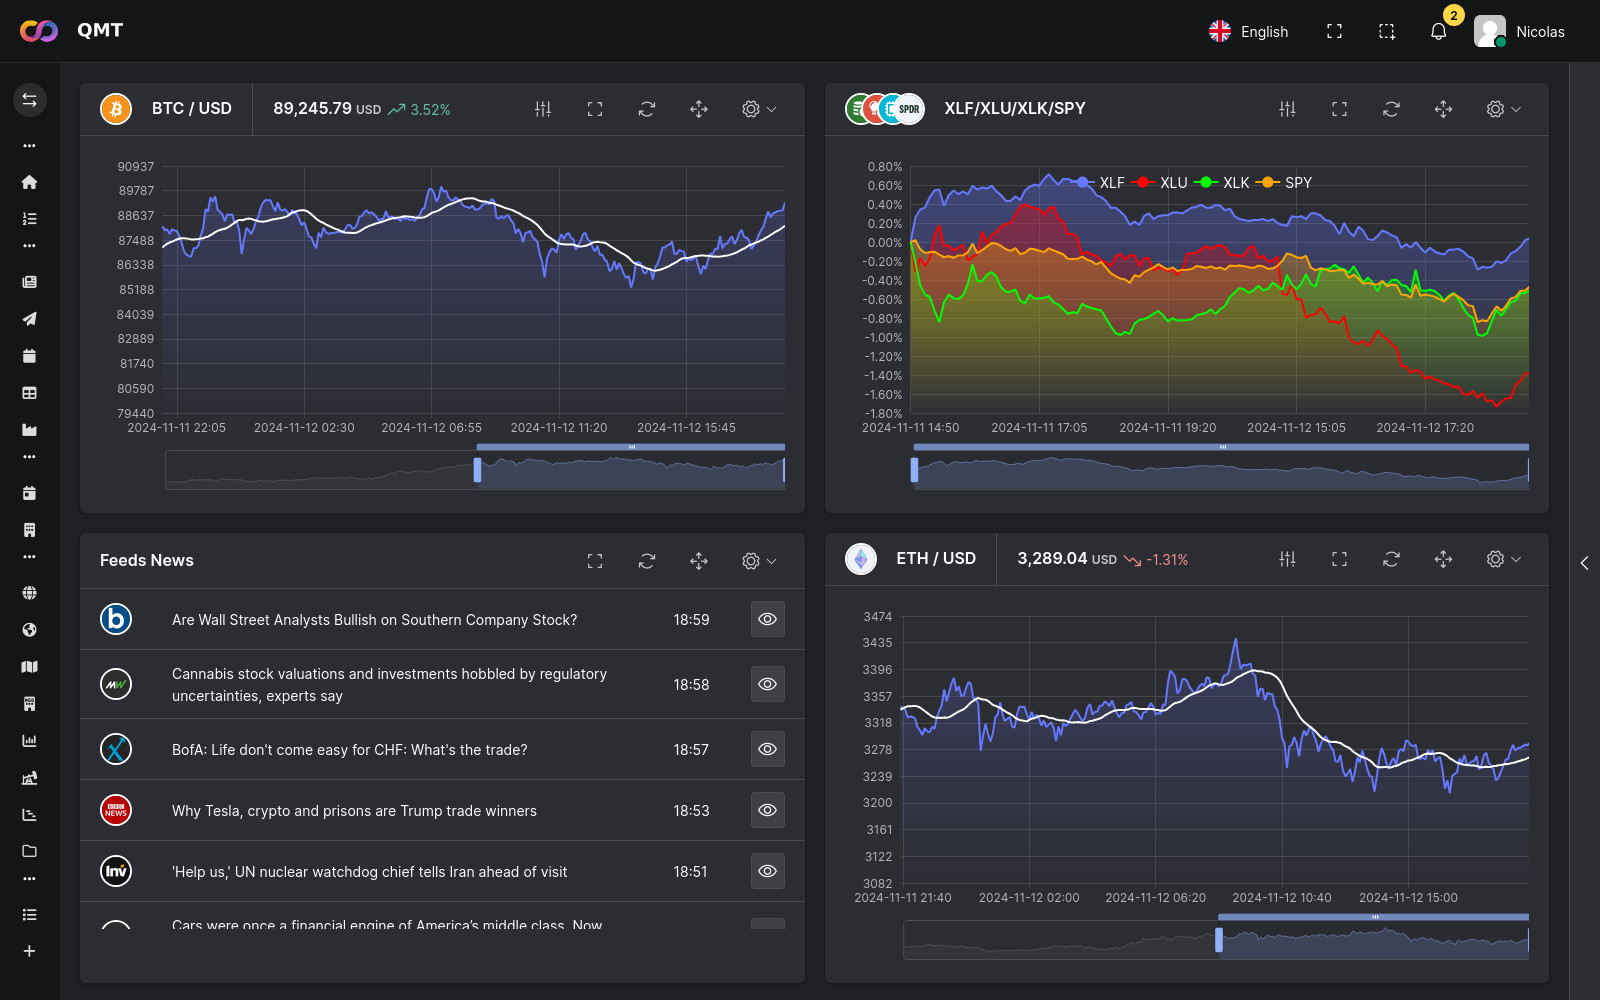The image size is (1600, 1000).
Task: Open the bar chart icon in sidebar
Action: [x=29, y=741]
